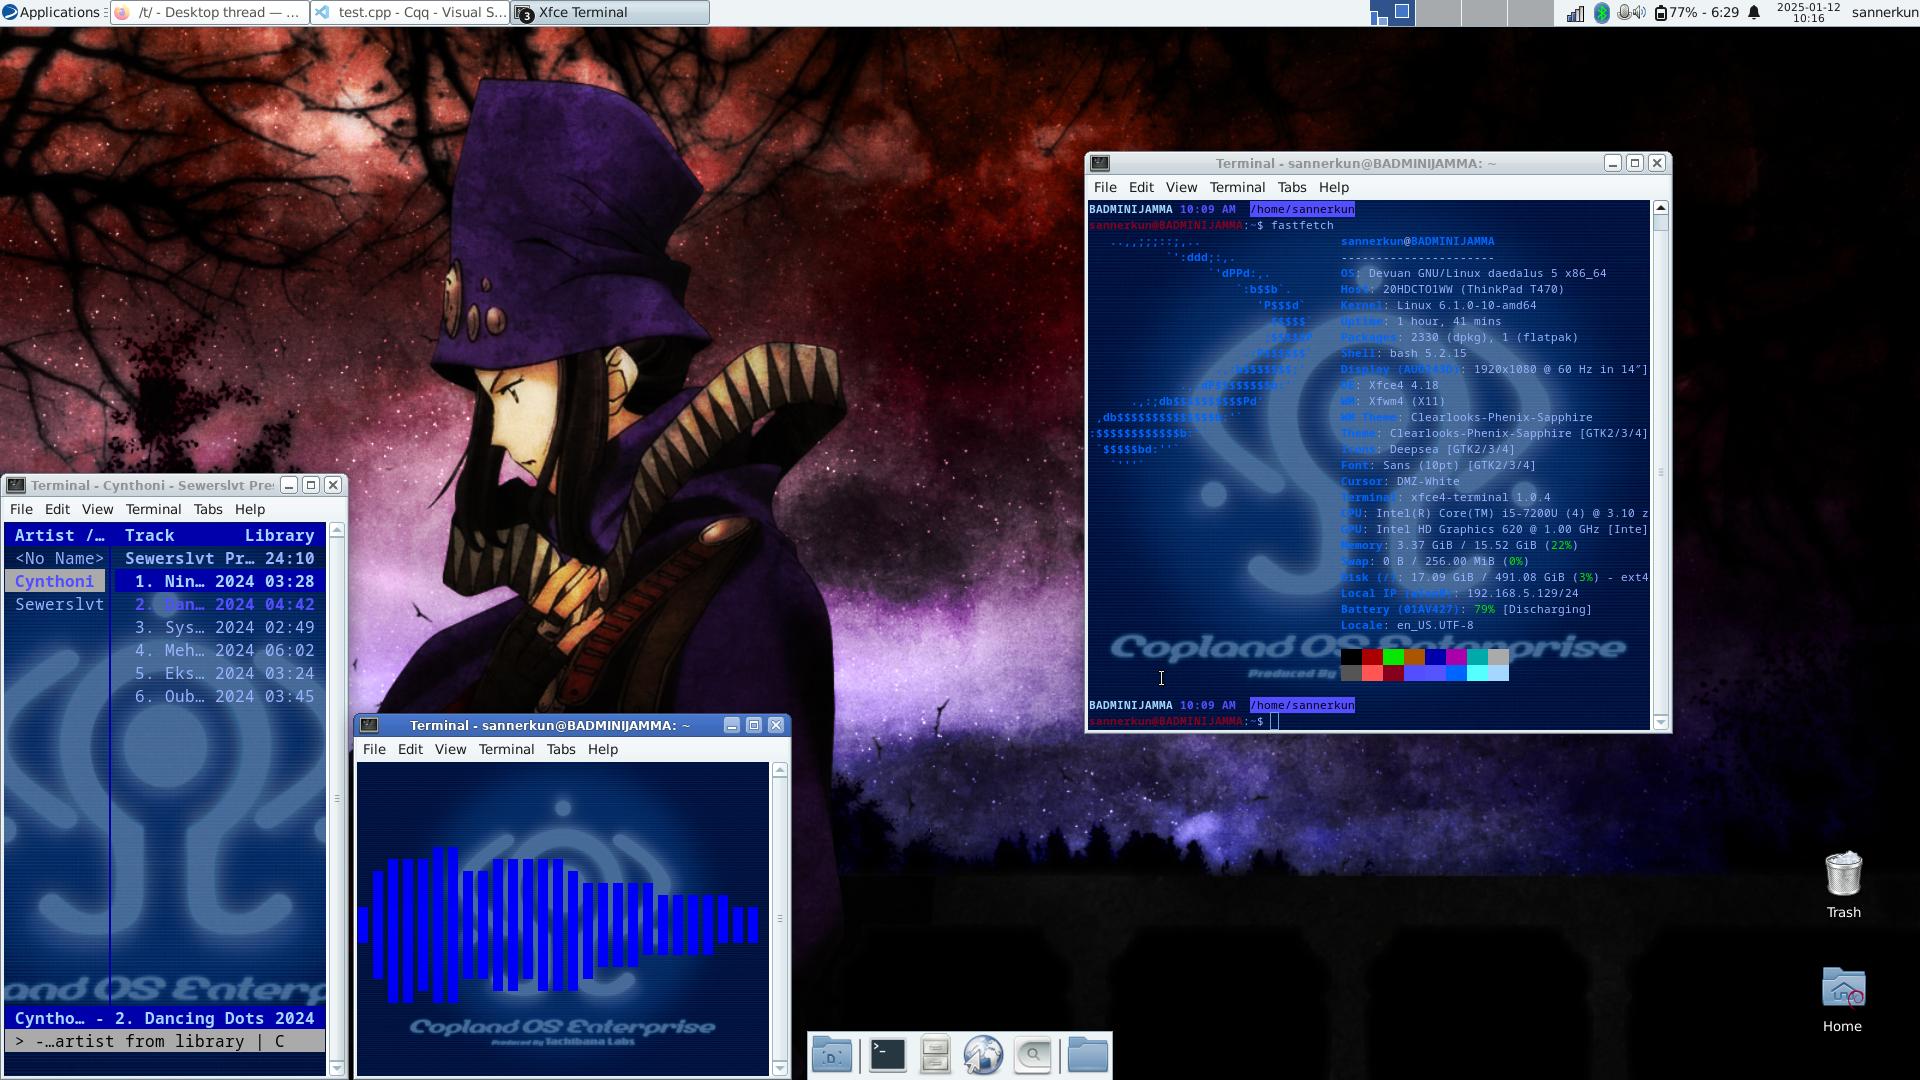Mute the microphone in the tray
The height and width of the screenshot is (1080, 1920).
1624,13
